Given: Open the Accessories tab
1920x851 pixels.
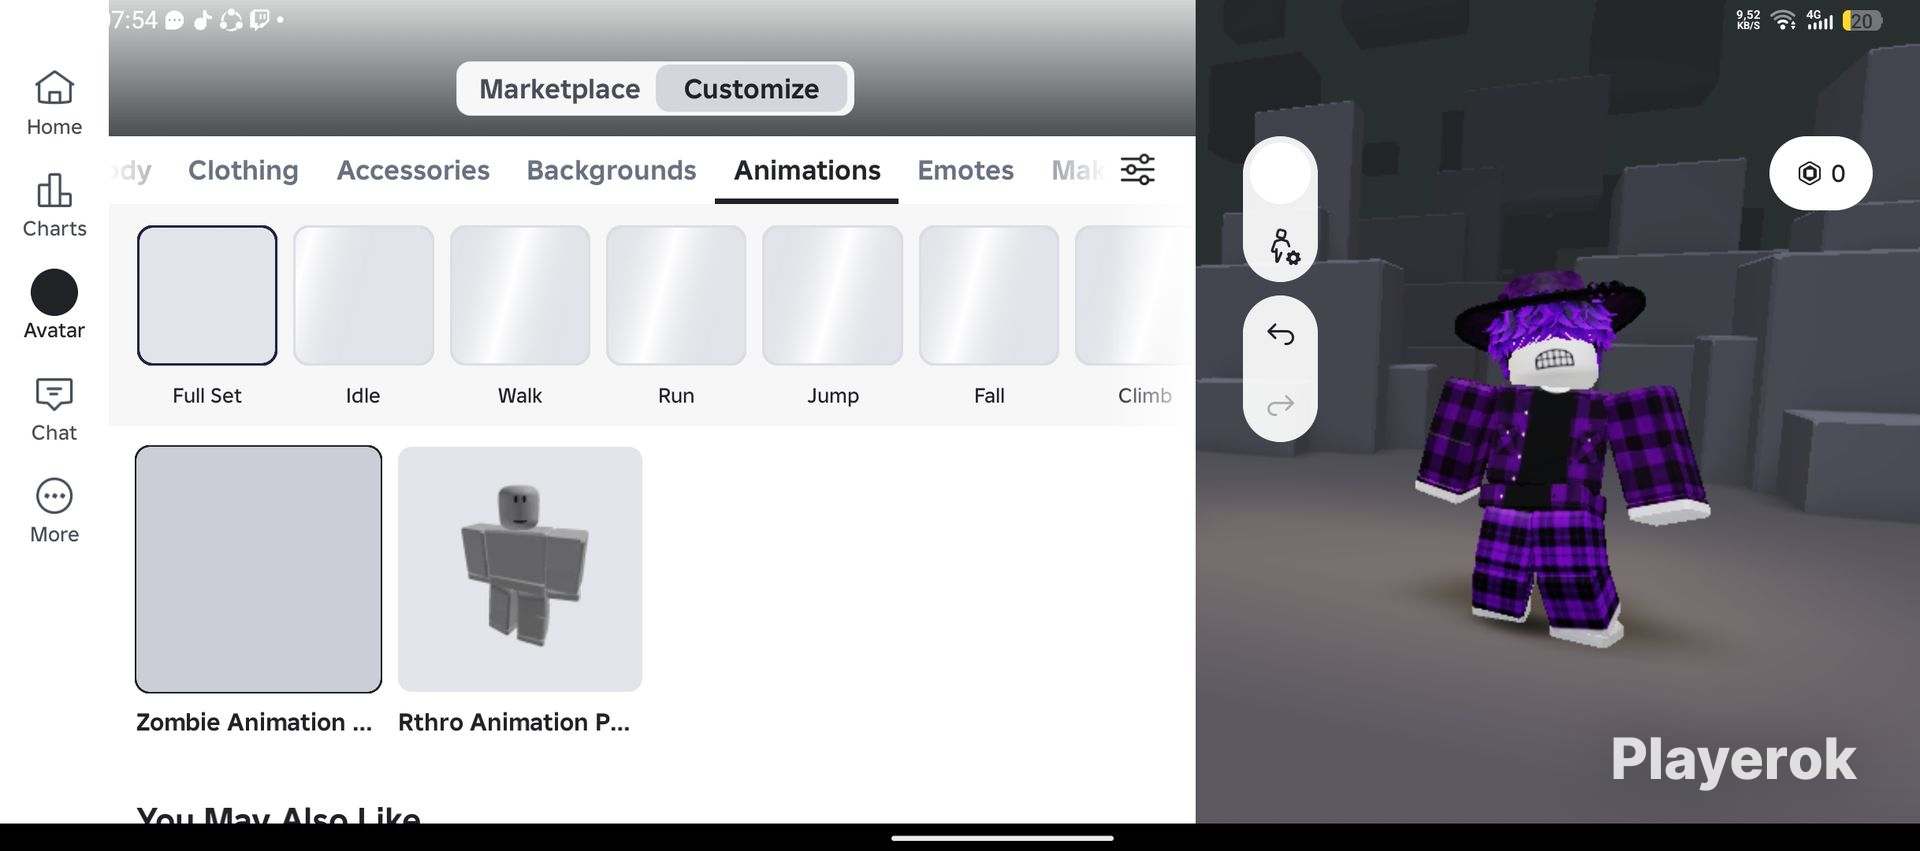Looking at the screenshot, I should point(413,170).
